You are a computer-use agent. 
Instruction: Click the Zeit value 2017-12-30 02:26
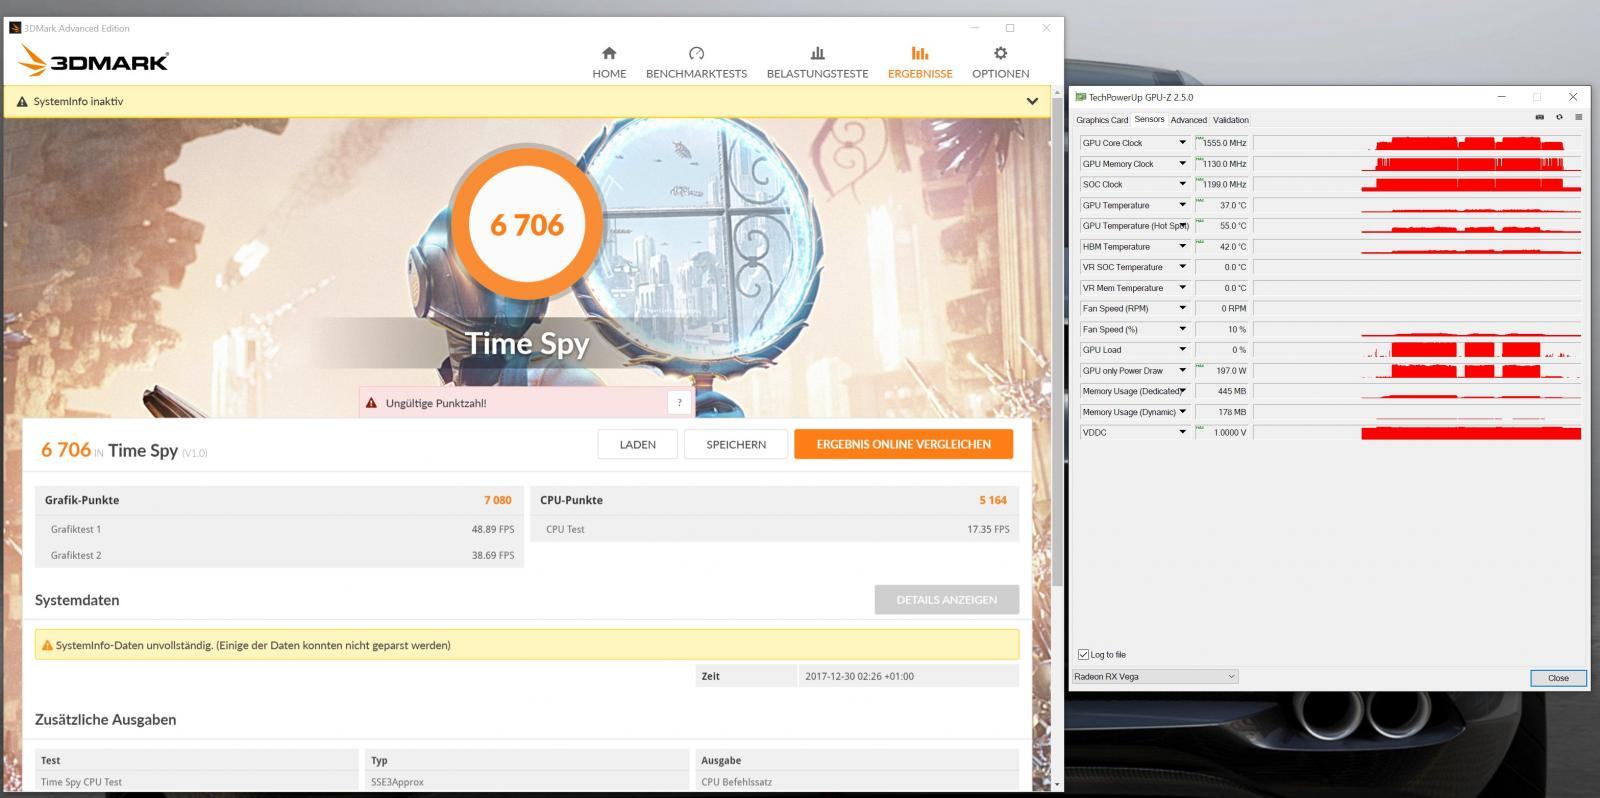[859, 676]
